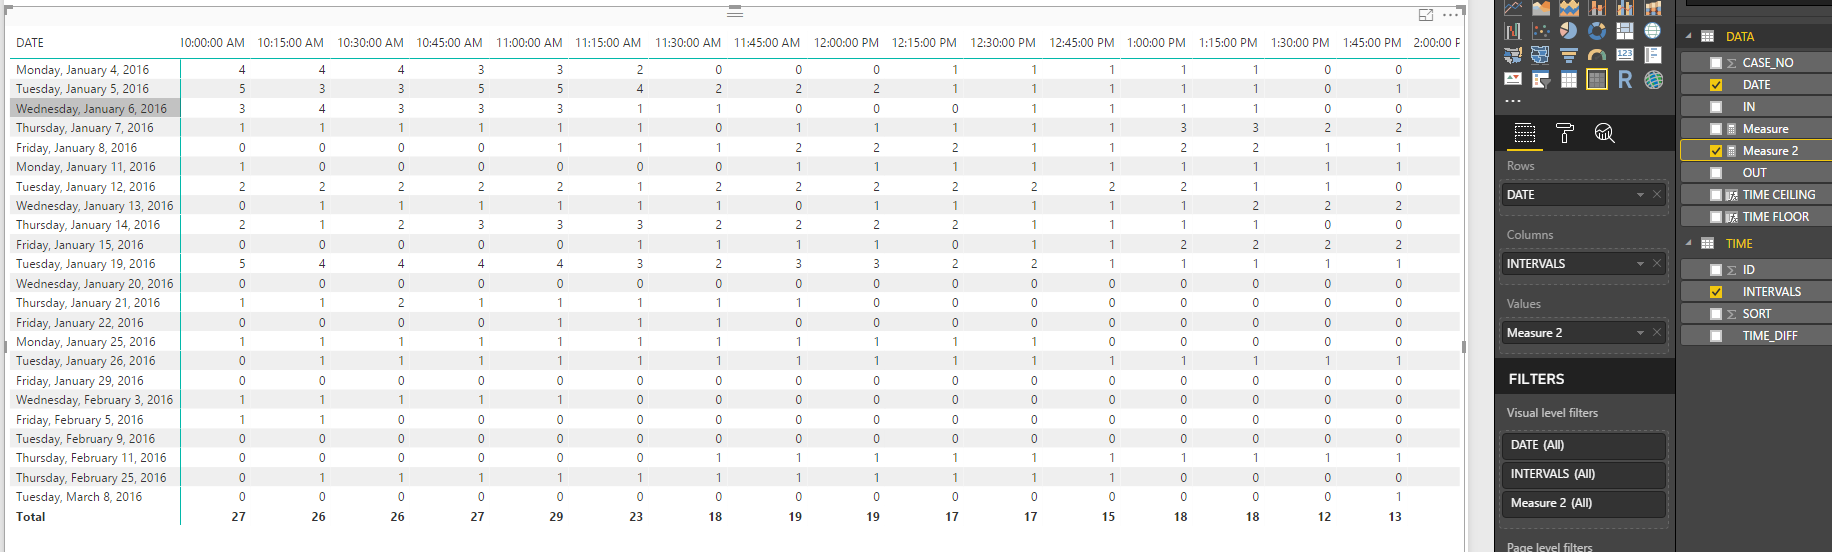This screenshot has height=552, width=1832.
Task: Remove INTERVALS field from Columns
Action: (1657, 264)
